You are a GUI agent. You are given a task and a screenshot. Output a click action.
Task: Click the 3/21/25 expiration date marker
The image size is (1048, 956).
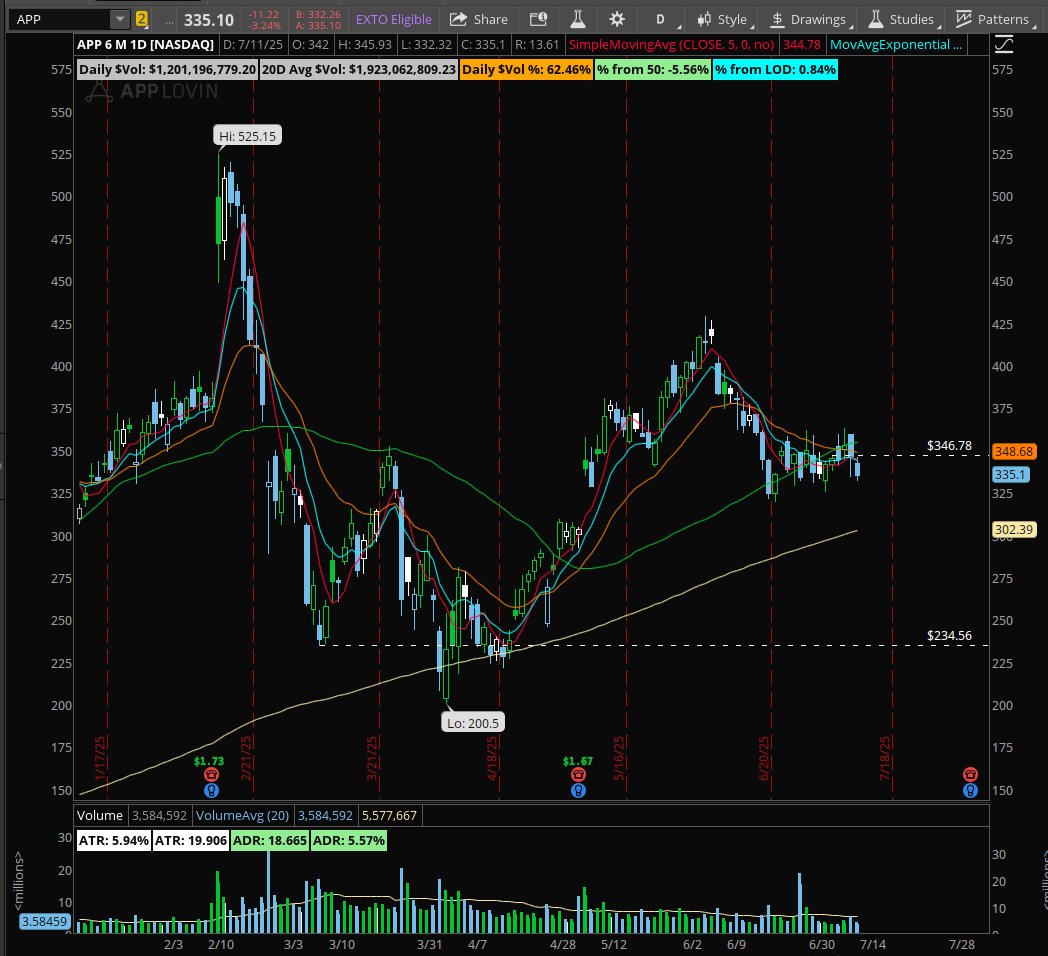tap(372, 757)
